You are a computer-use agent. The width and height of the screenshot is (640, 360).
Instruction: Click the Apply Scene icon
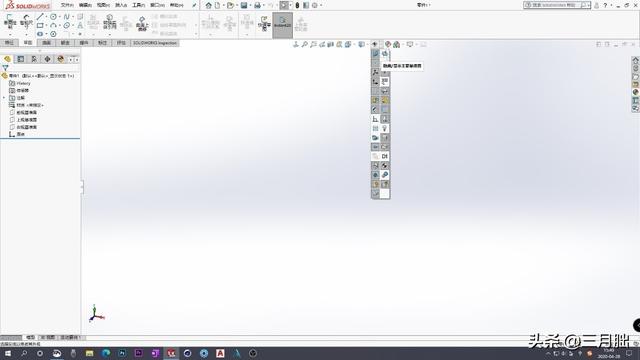[x=396, y=44]
